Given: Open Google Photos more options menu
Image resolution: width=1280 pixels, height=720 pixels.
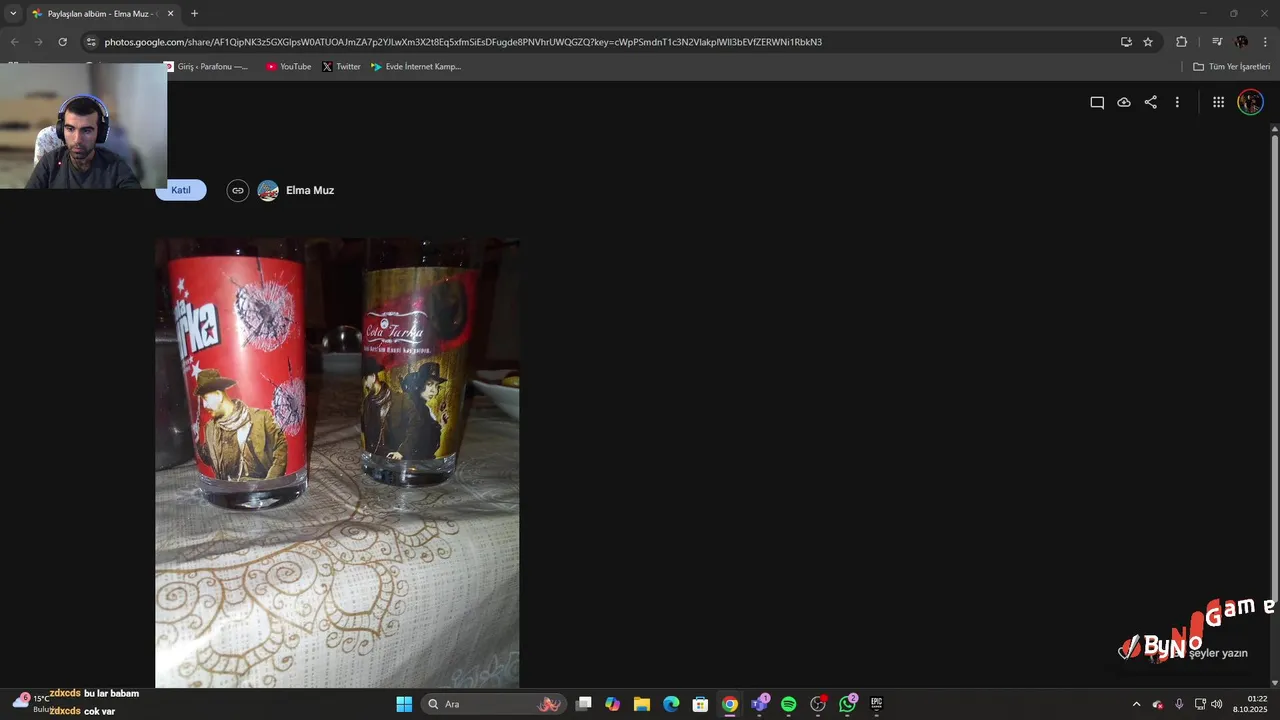Looking at the screenshot, I should pyautogui.click(x=1177, y=102).
